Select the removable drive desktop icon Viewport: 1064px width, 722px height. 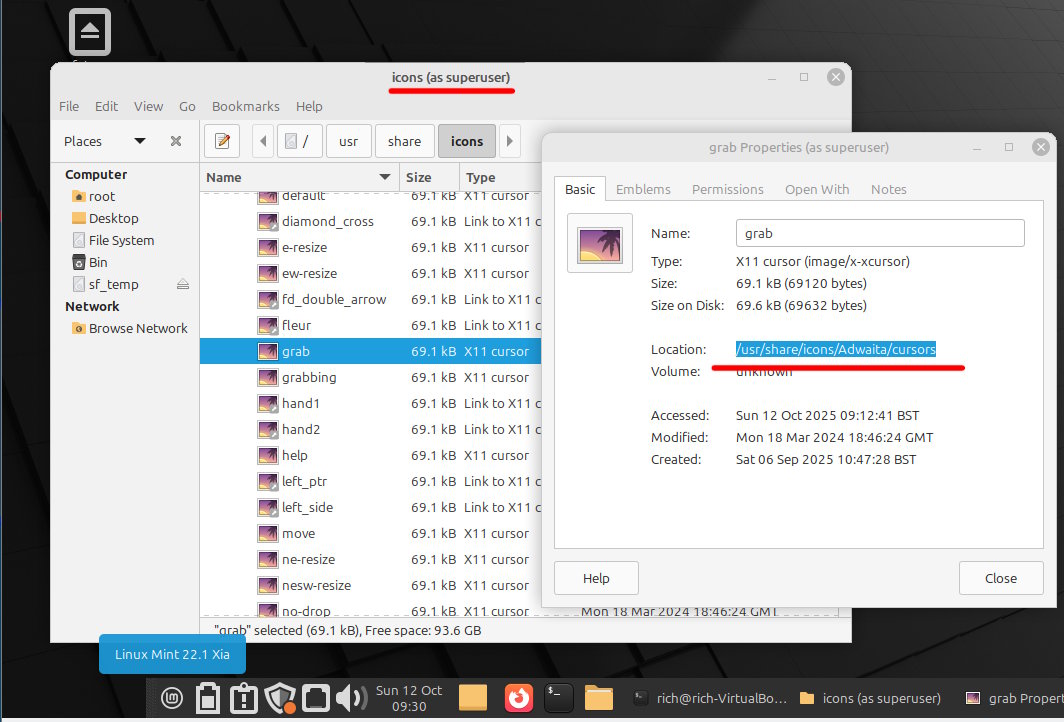tap(90, 33)
